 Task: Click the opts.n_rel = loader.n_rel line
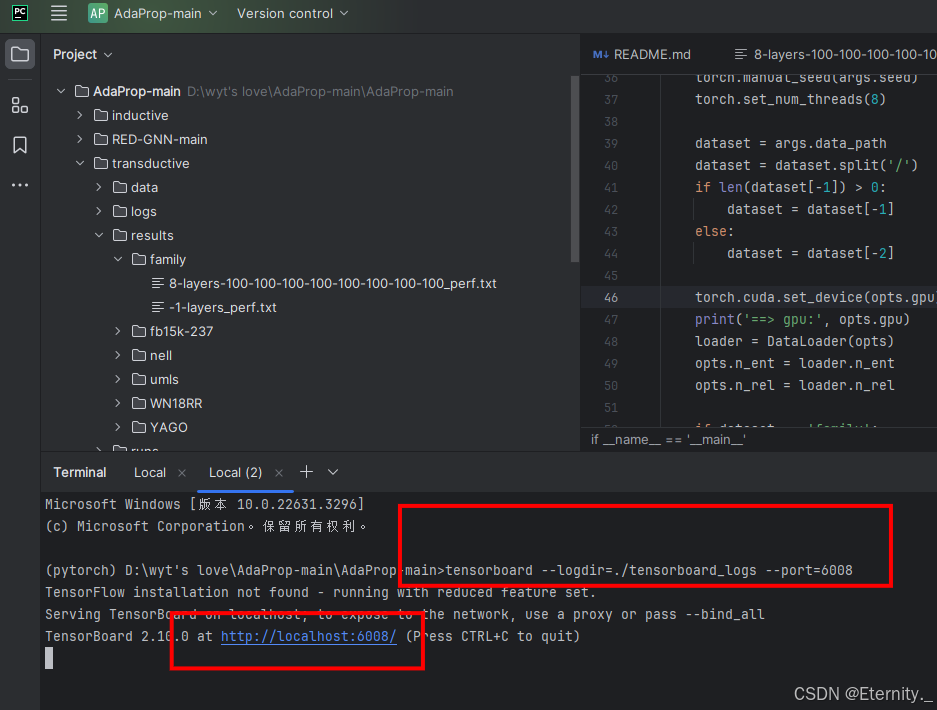click(794, 385)
